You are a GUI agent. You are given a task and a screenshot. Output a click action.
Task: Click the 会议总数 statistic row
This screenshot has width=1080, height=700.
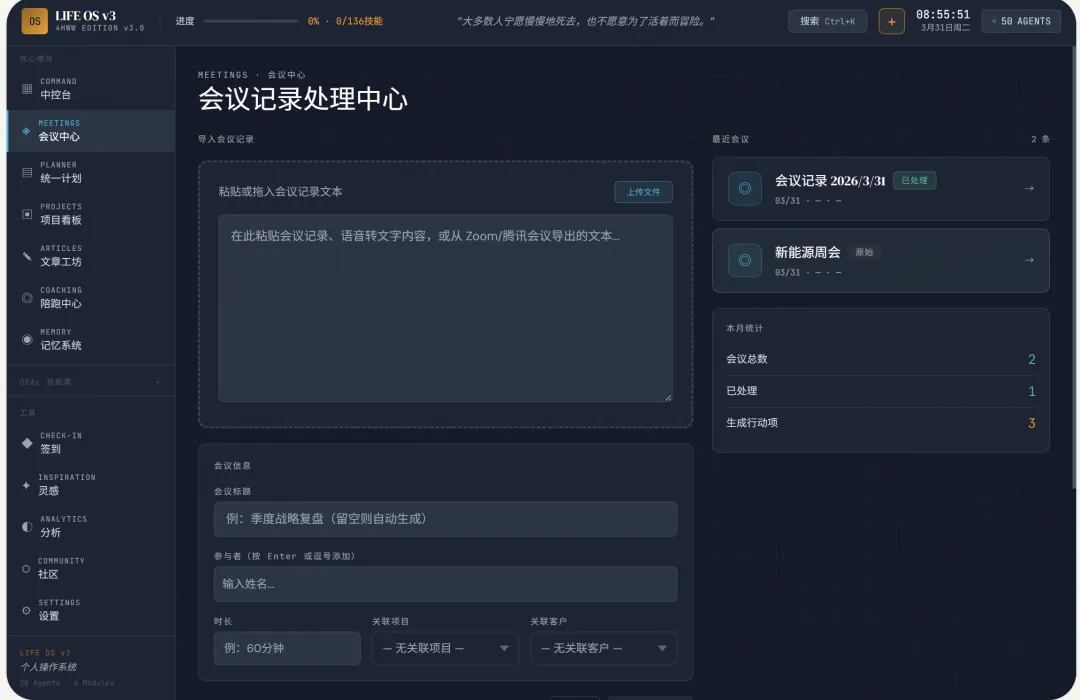click(x=880, y=359)
